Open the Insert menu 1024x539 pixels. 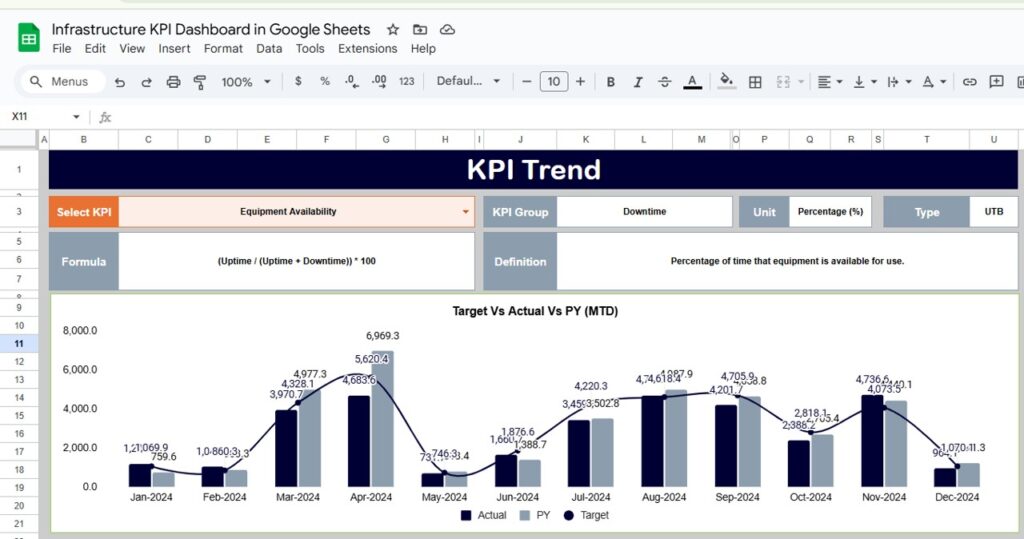point(174,48)
